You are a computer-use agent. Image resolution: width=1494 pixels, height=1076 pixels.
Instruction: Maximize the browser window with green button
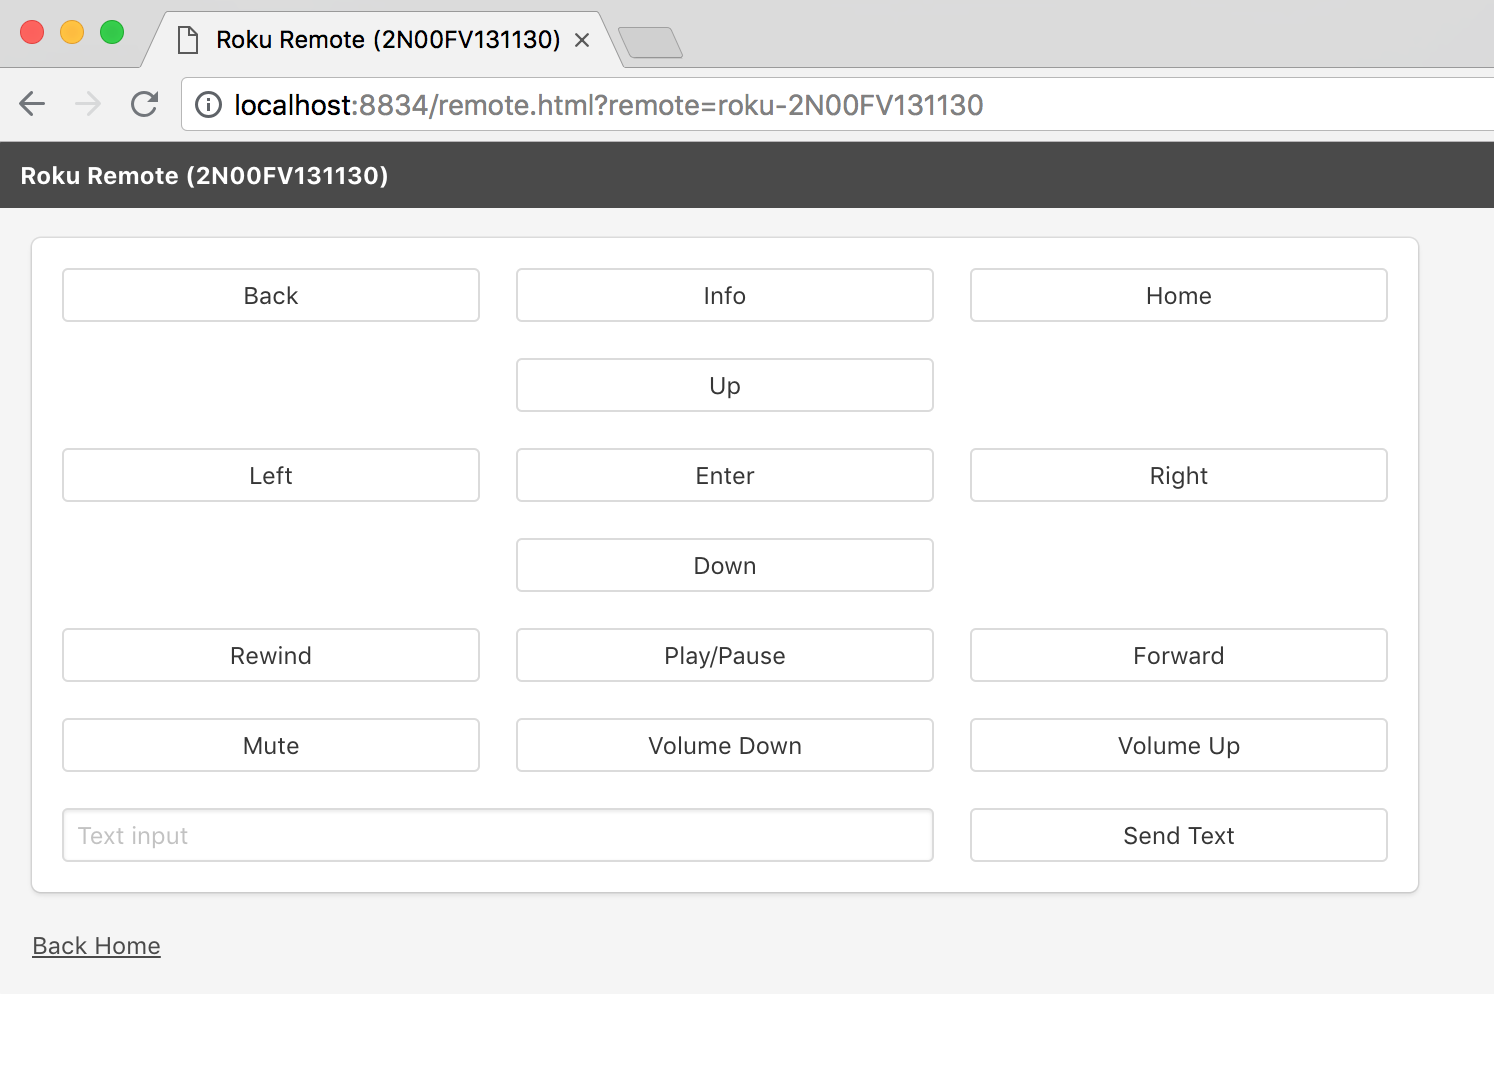coord(112,32)
